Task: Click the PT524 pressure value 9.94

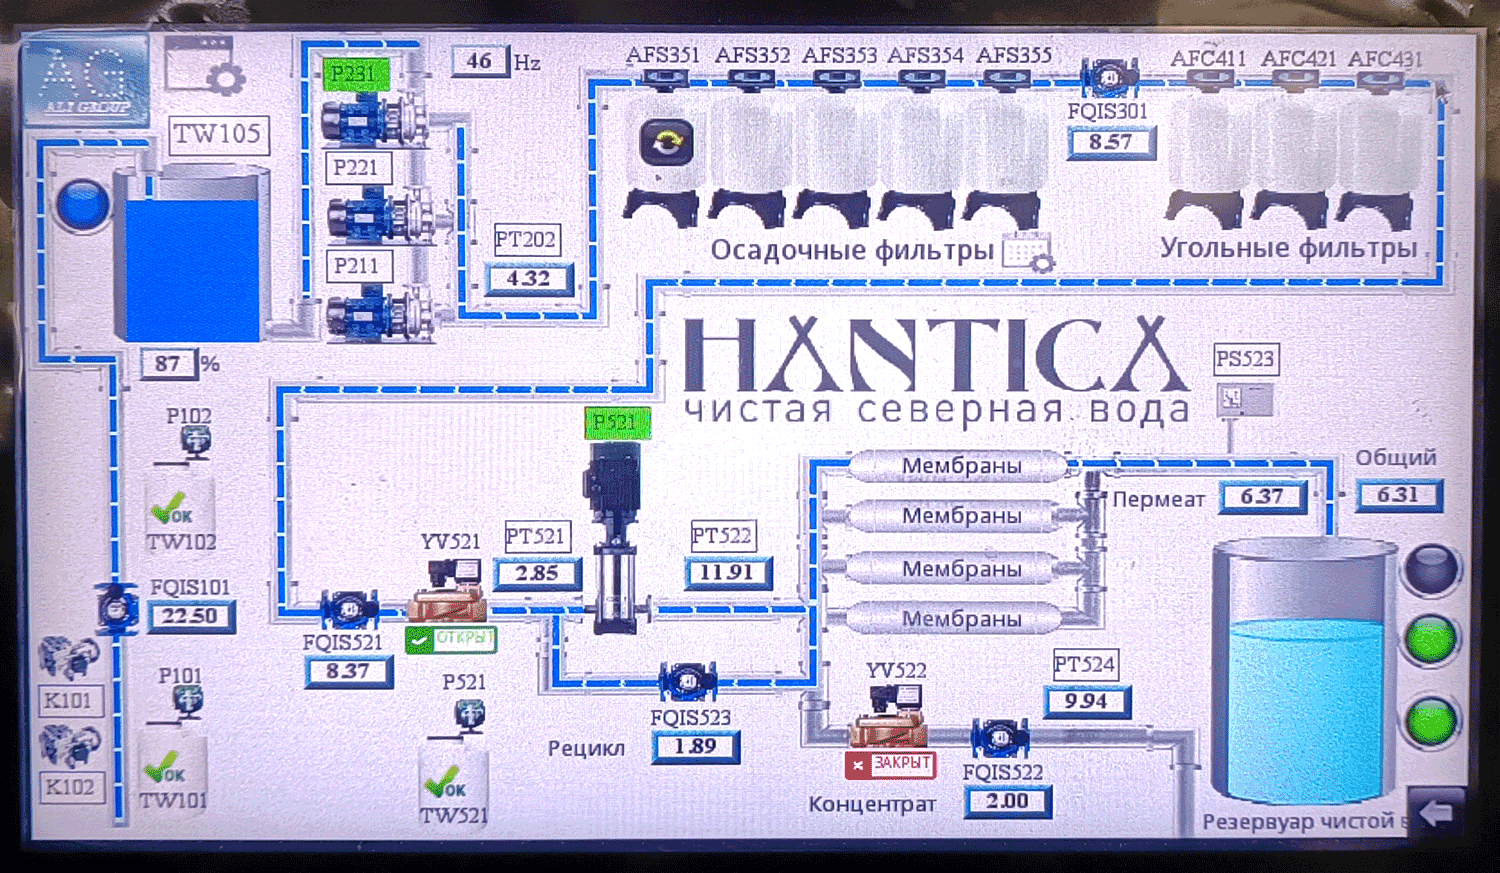Action: [1087, 702]
